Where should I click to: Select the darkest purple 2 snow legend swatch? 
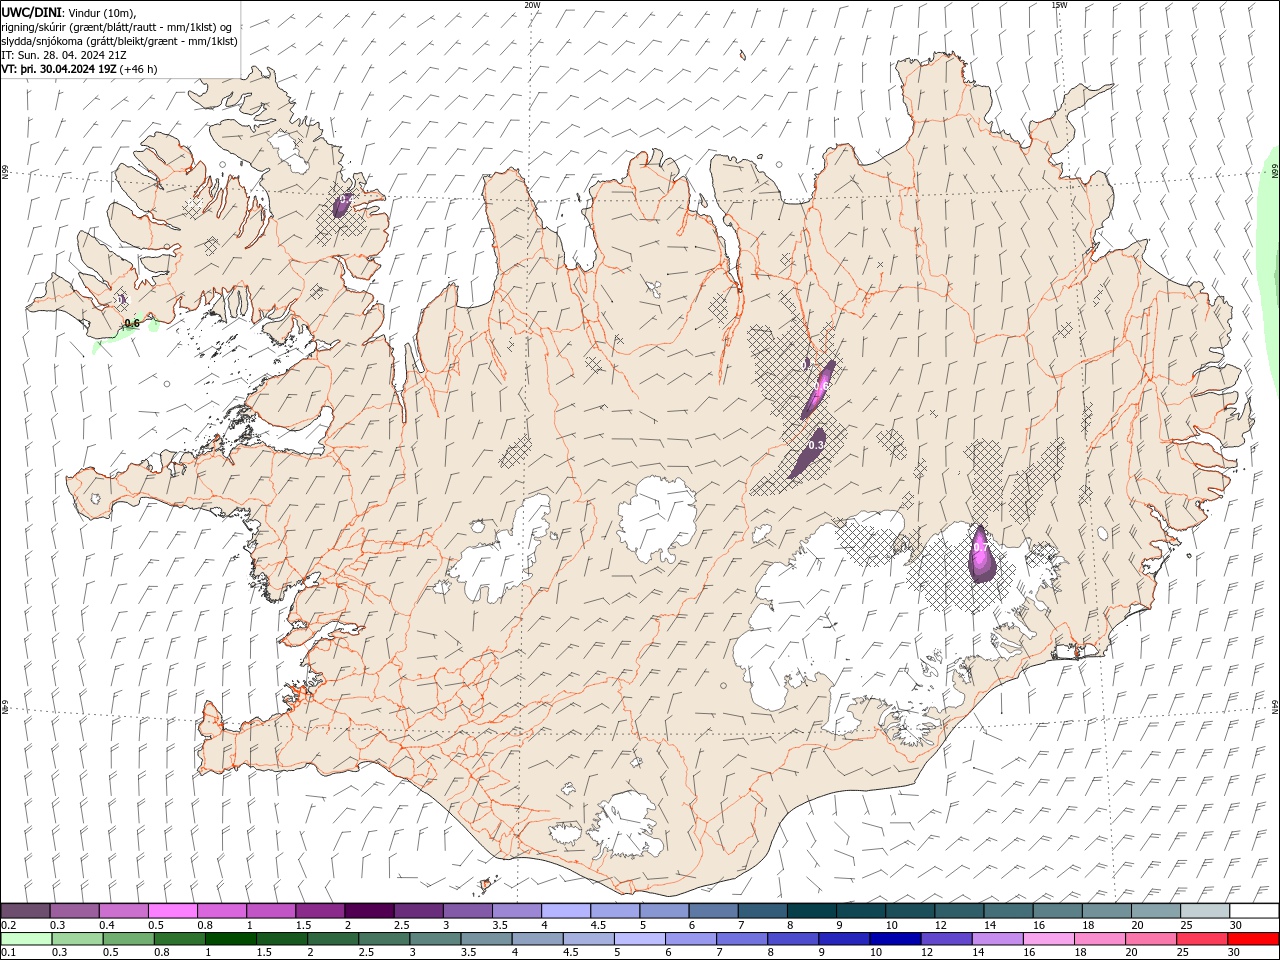369,910
